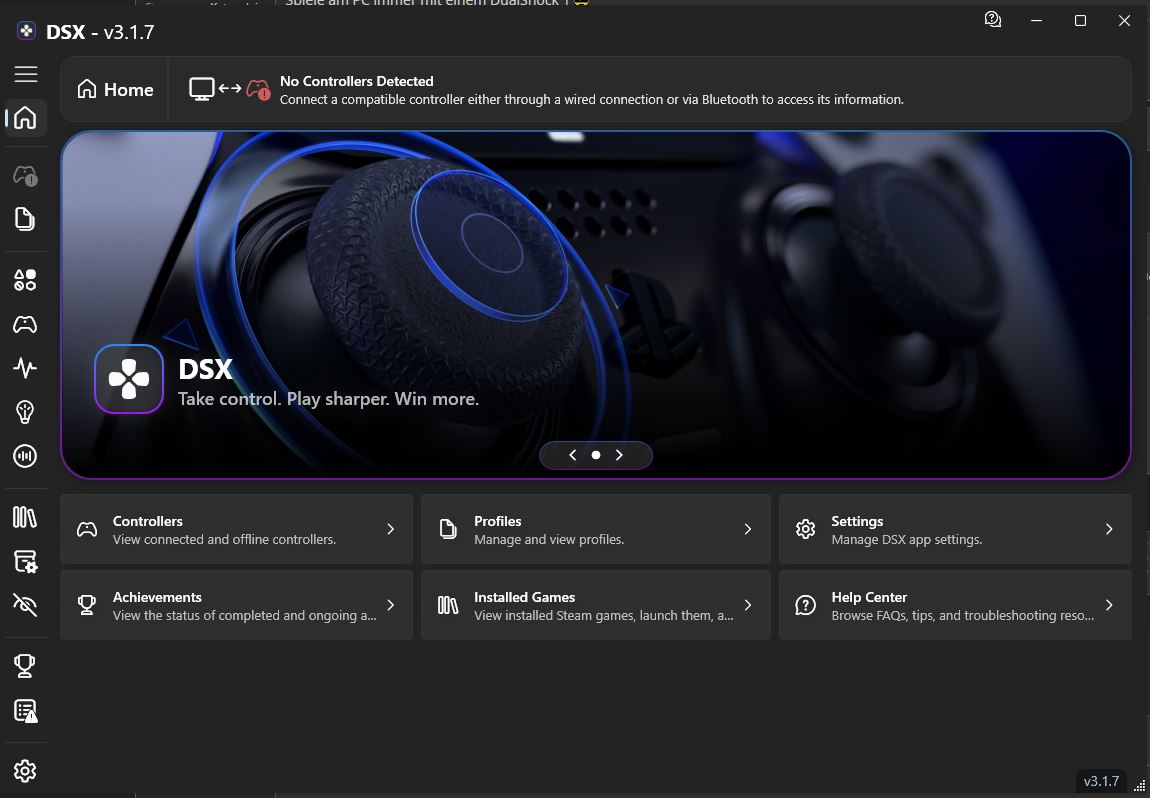Open the audio bars circle icon in sidebar
1150x798 pixels.
click(26, 456)
